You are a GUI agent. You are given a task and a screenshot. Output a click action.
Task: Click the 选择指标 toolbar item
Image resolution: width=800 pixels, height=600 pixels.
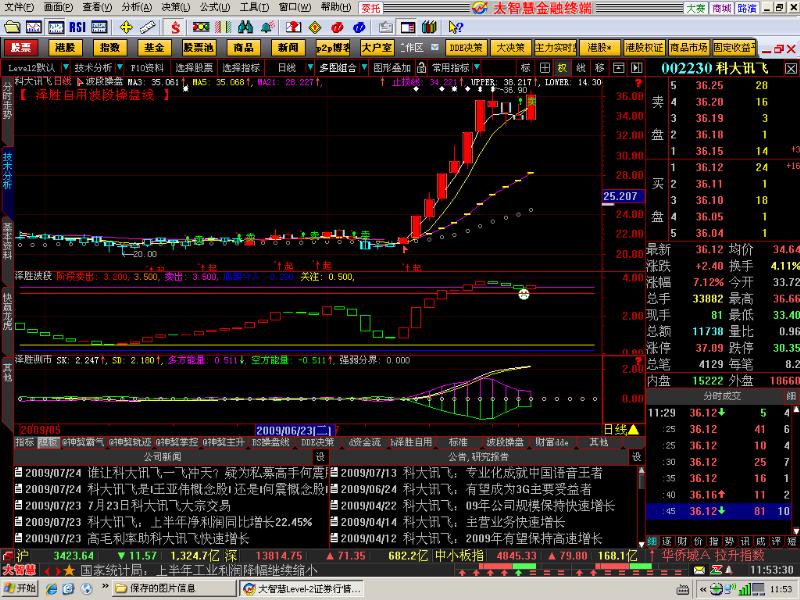[241, 67]
